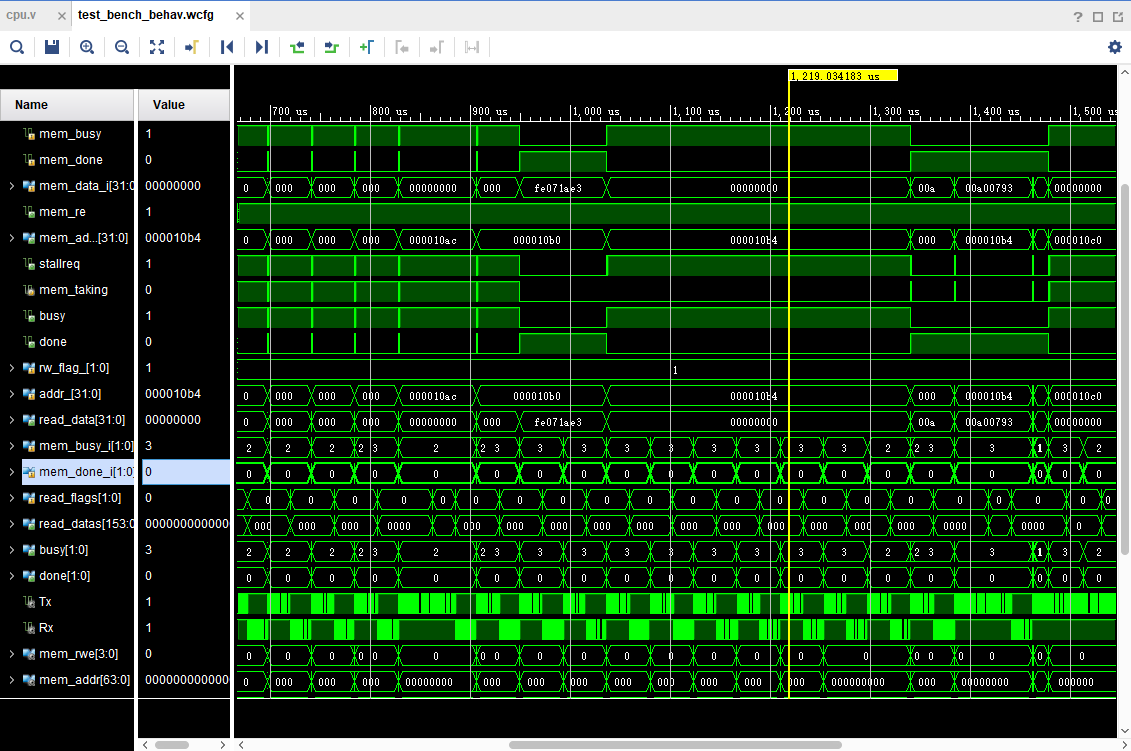Select the test_bench_behav.wcfg tab
The width and height of the screenshot is (1131, 751).
tap(146, 15)
